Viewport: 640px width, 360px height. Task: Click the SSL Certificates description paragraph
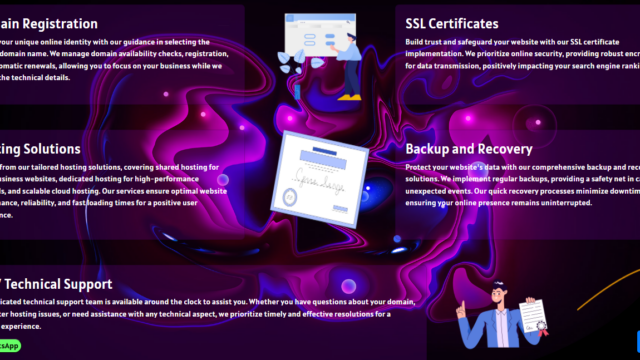pyautogui.click(x=522, y=54)
